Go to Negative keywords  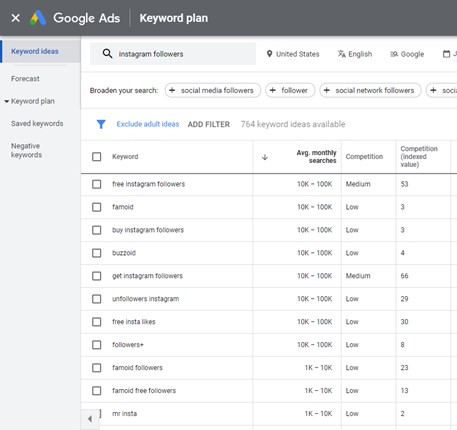[26, 150]
